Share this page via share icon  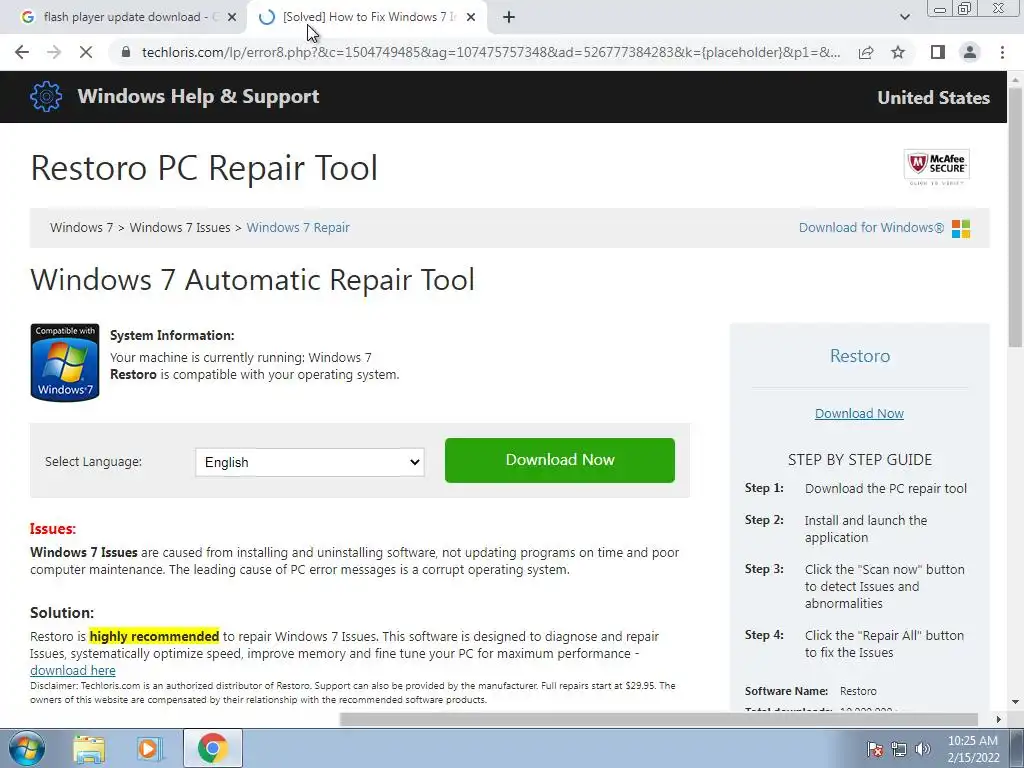point(866,52)
